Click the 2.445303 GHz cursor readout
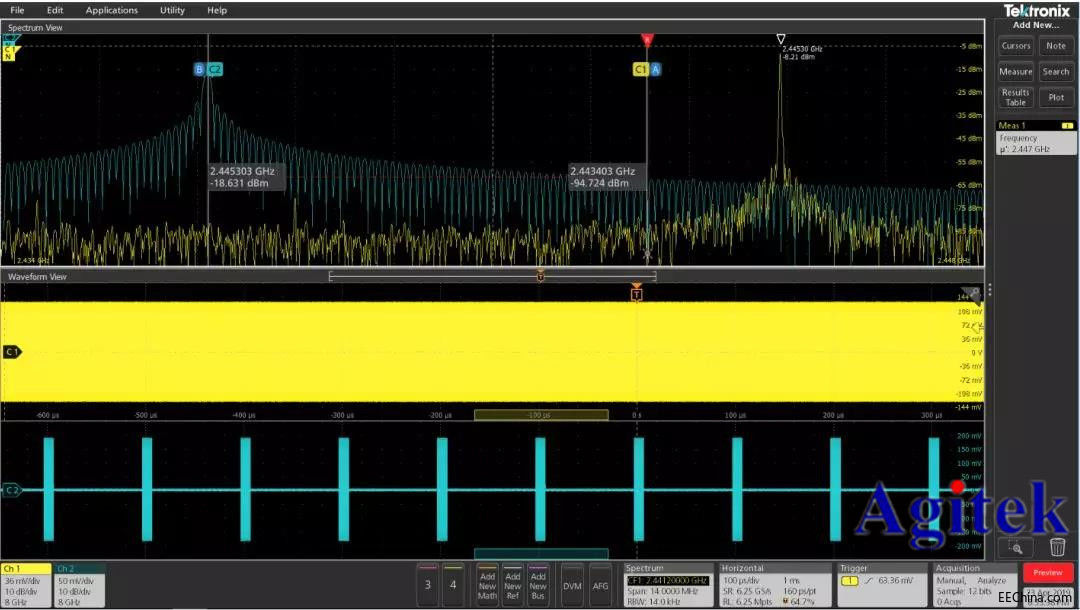1080x610 pixels. click(x=247, y=177)
